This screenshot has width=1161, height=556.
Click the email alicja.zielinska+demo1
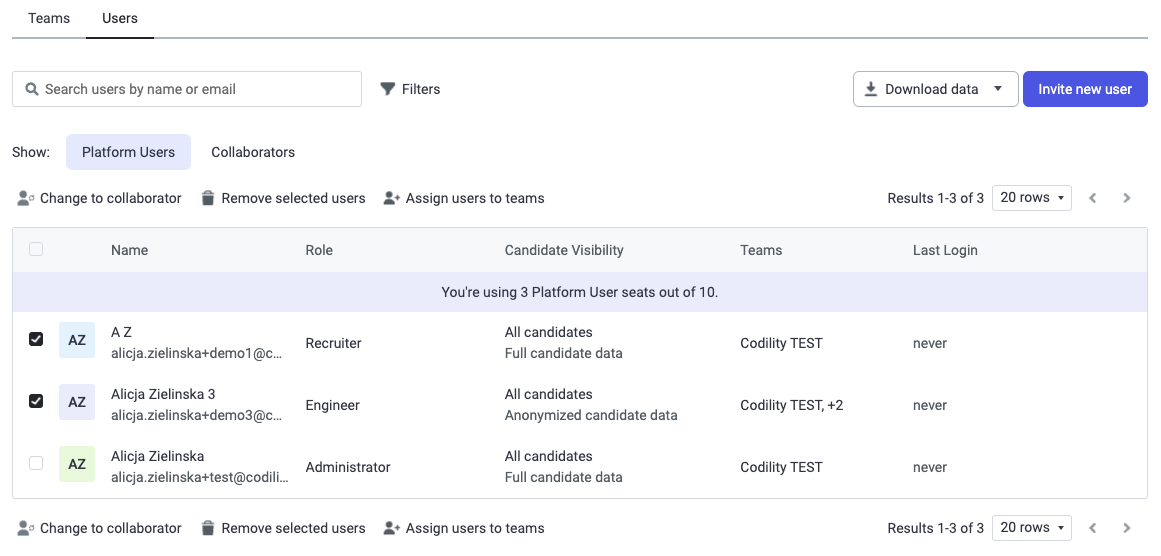(x=197, y=354)
